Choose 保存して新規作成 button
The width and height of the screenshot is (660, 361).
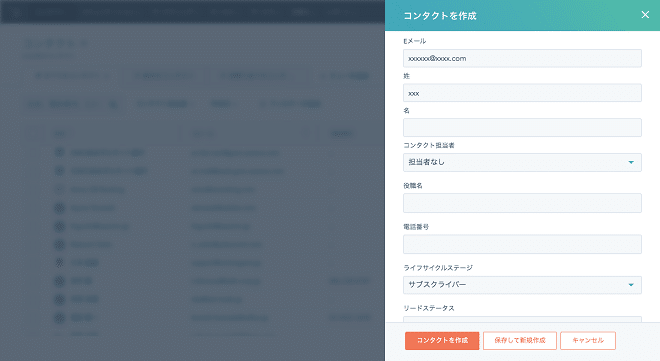pyautogui.click(x=520, y=340)
